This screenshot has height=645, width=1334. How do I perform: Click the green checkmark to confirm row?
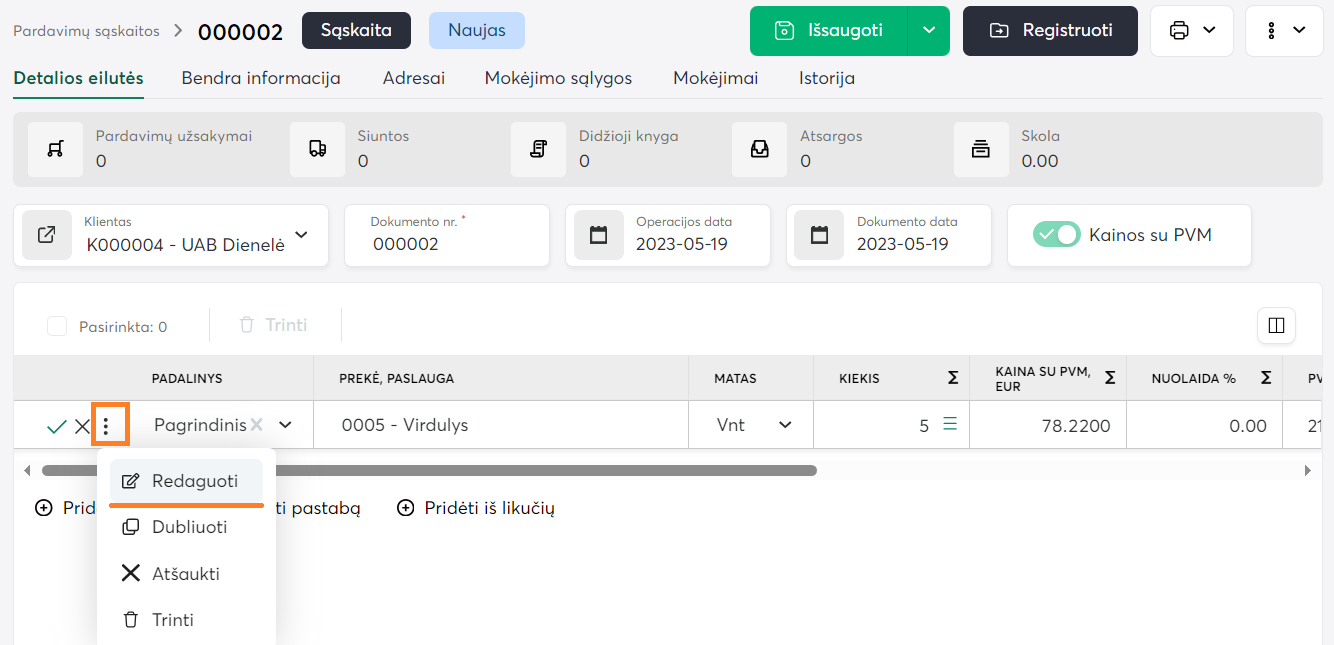pos(57,426)
